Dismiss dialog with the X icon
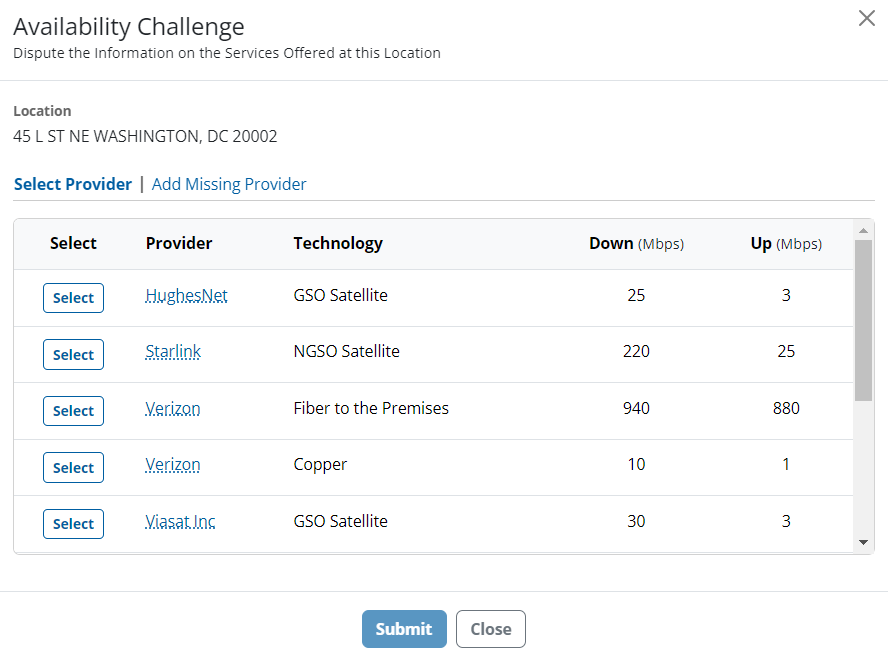The image size is (888, 655). (866, 18)
